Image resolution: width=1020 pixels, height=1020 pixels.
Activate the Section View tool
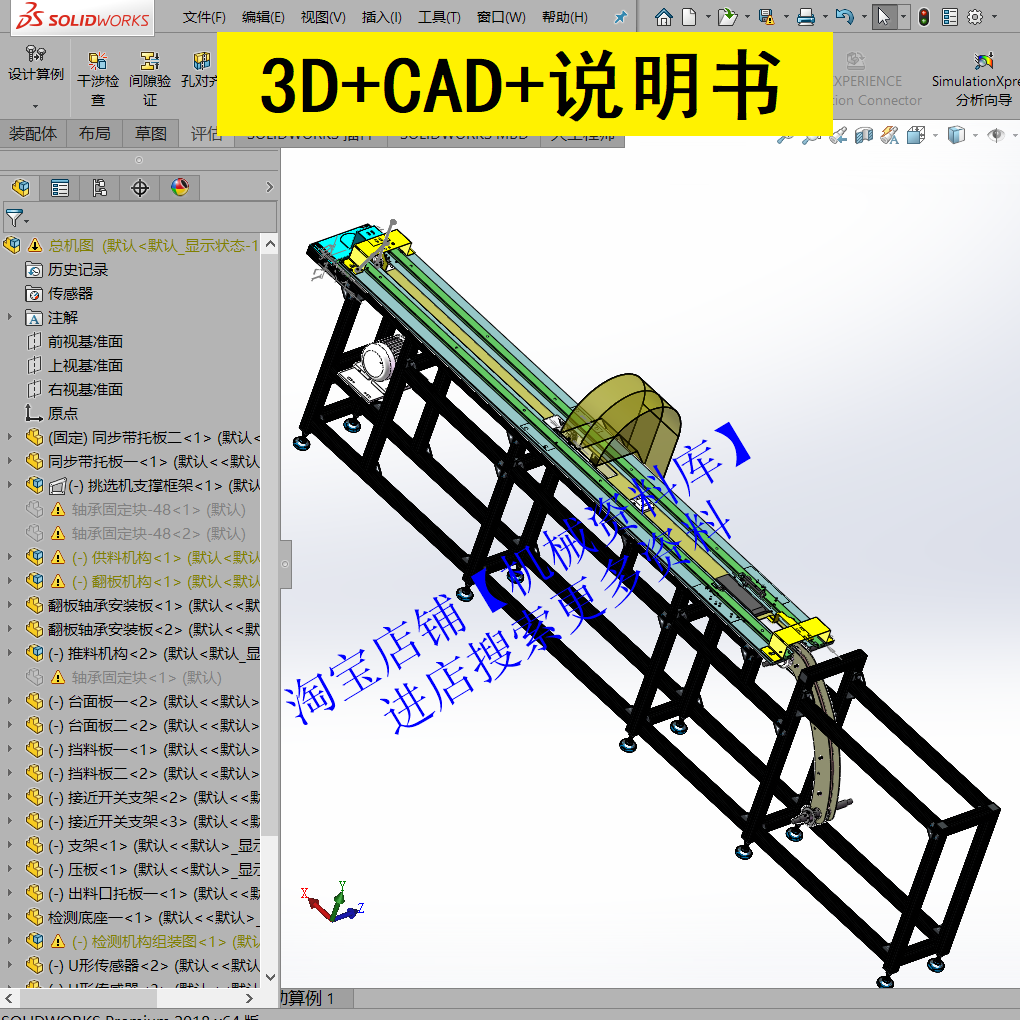click(863, 135)
